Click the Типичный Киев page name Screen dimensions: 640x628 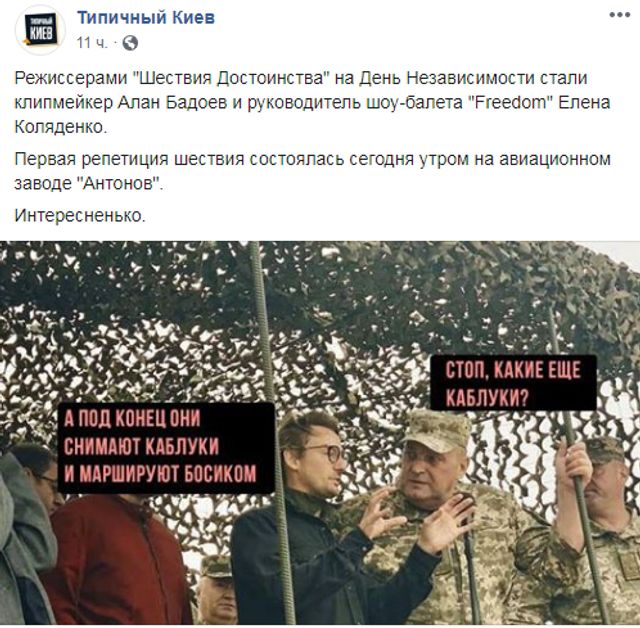[x=146, y=18]
